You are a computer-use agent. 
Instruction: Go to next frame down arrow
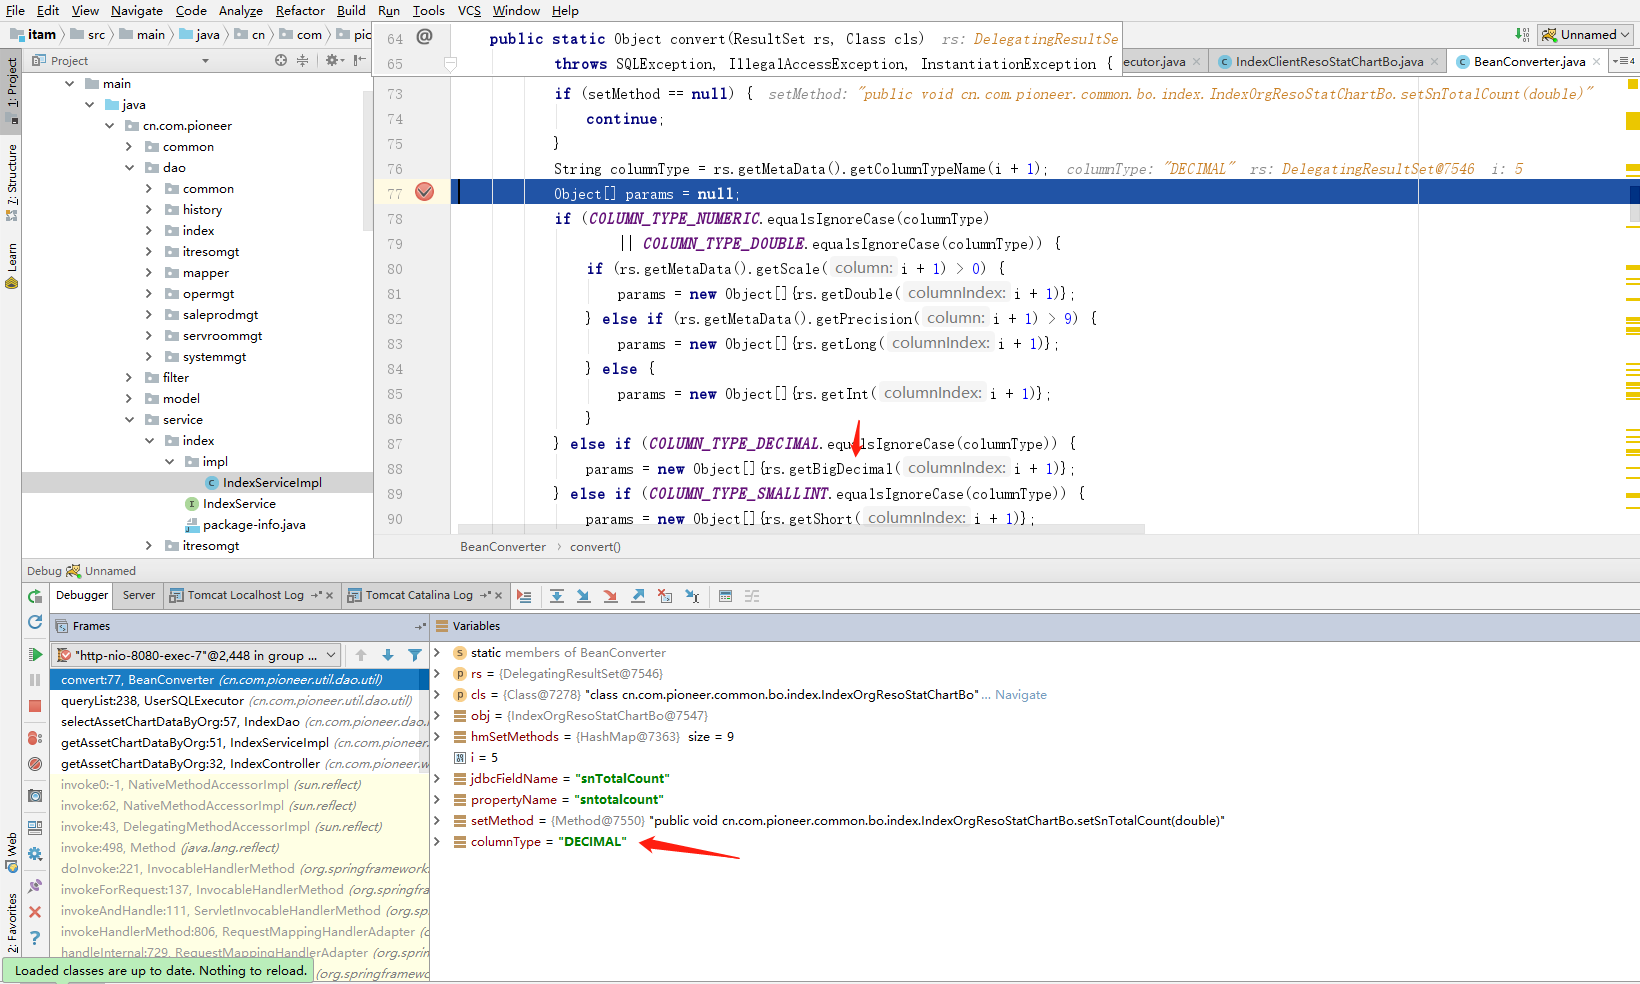[388, 655]
